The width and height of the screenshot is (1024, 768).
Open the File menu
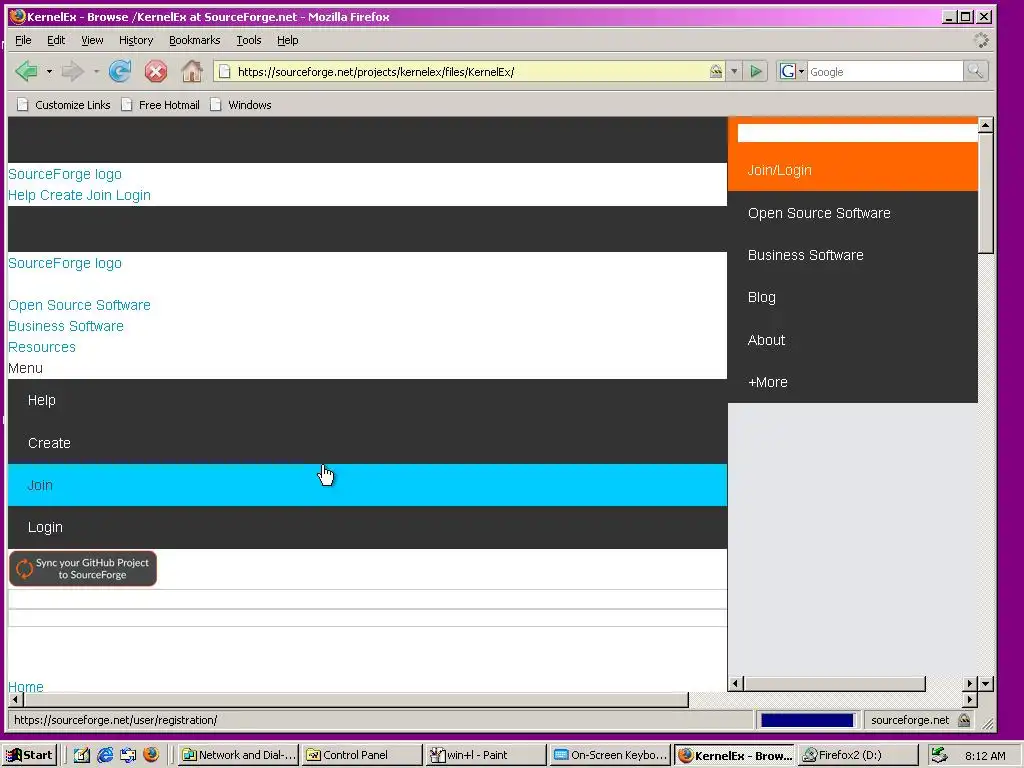point(23,40)
